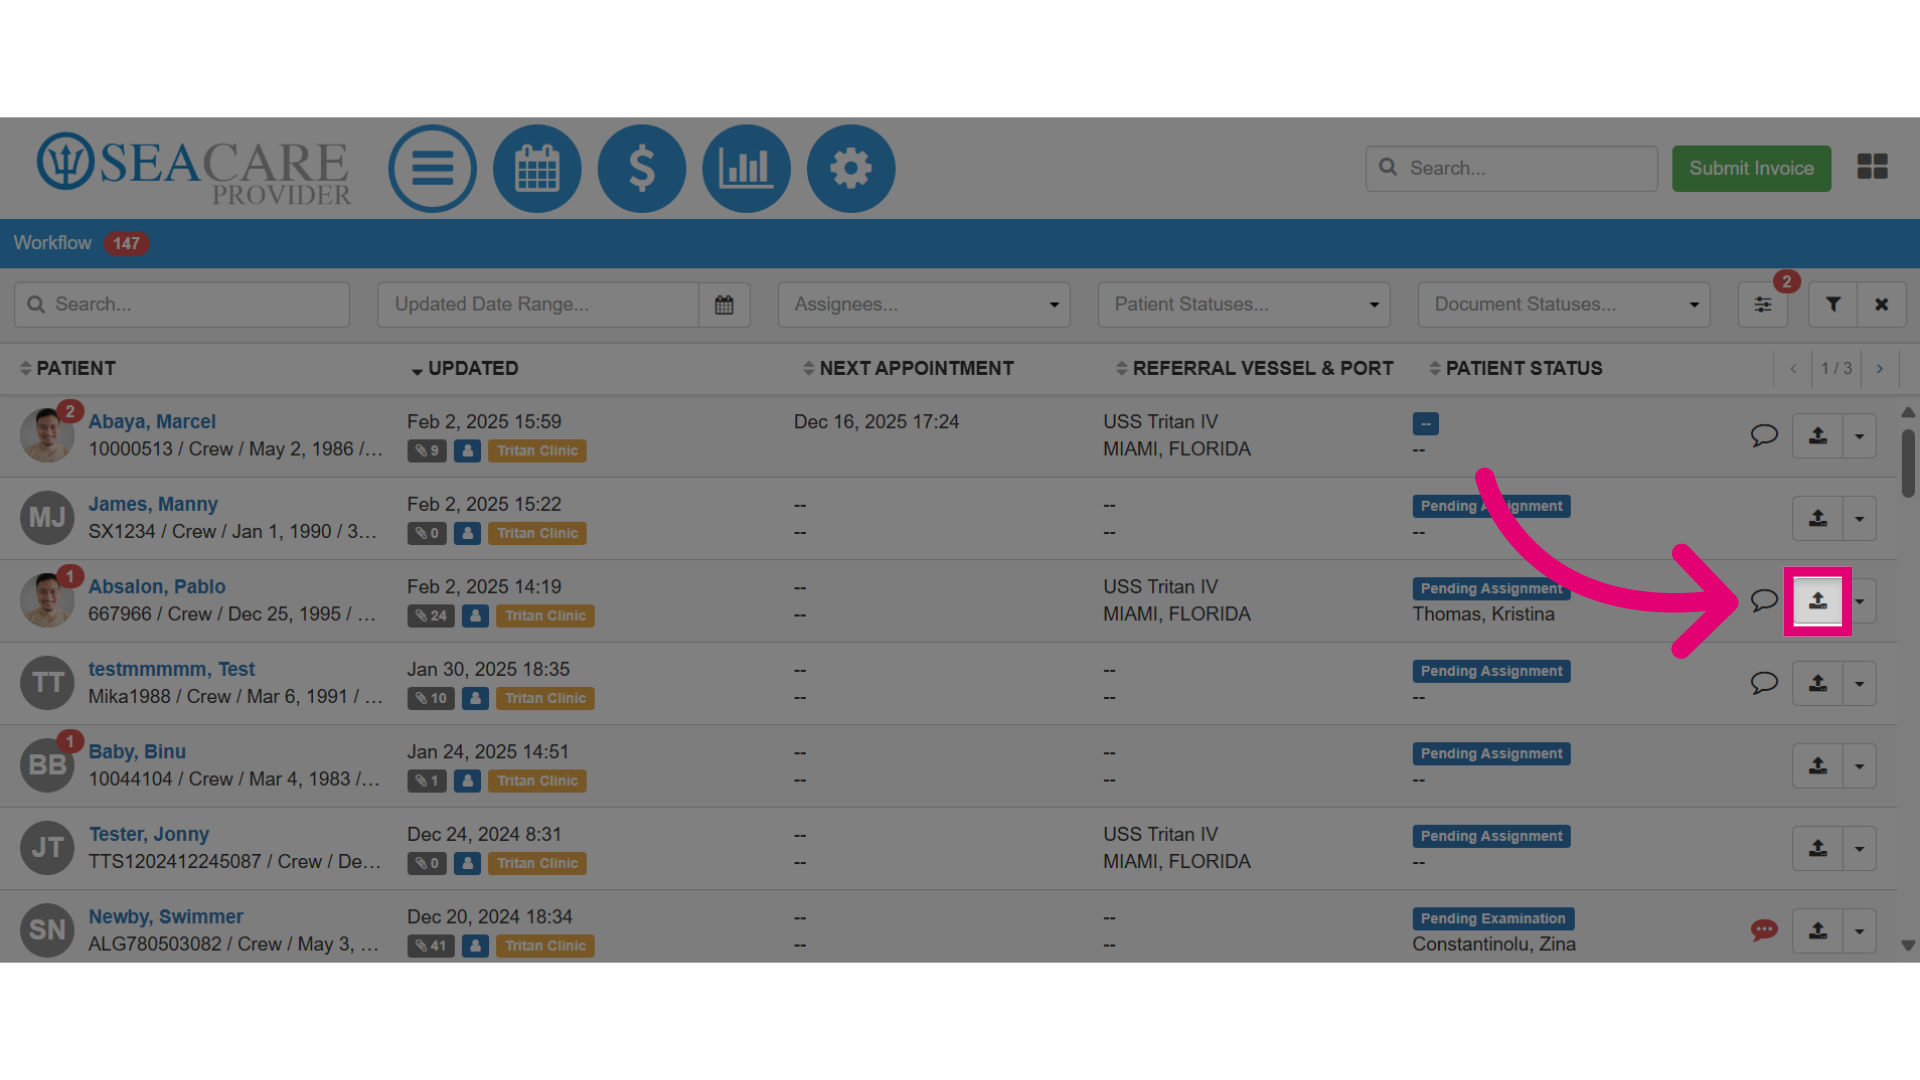Open the comment bubble for Abaya, Marcel
This screenshot has width=1920, height=1080.
click(1764, 436)
